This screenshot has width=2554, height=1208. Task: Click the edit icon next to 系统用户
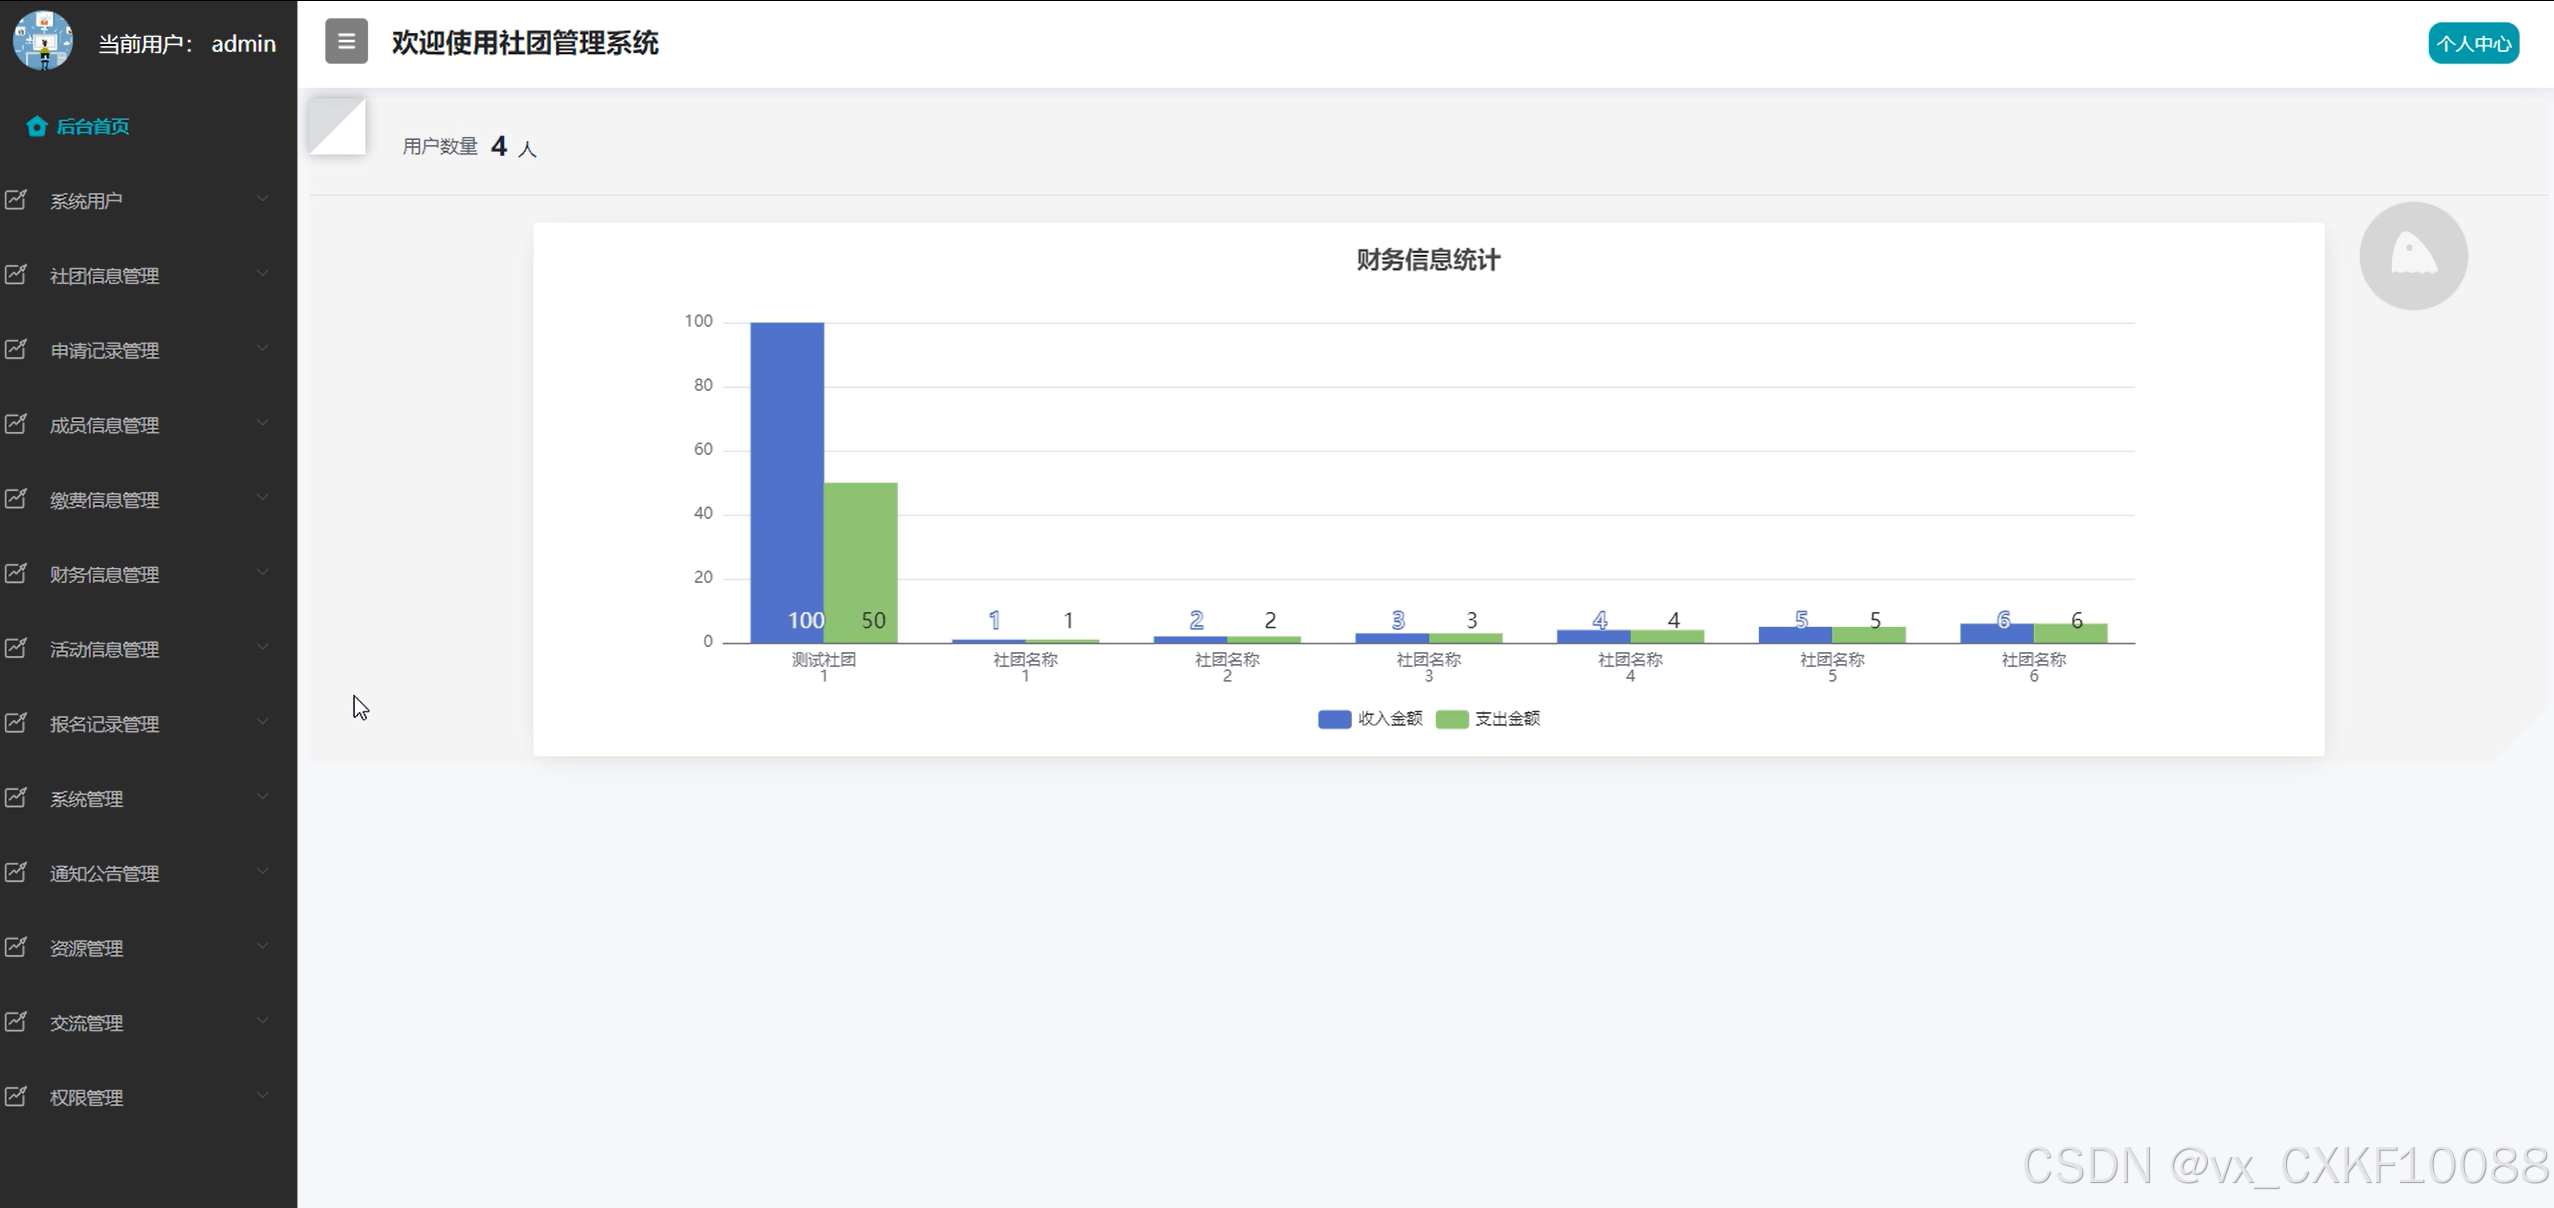click(x=16, y=200)
